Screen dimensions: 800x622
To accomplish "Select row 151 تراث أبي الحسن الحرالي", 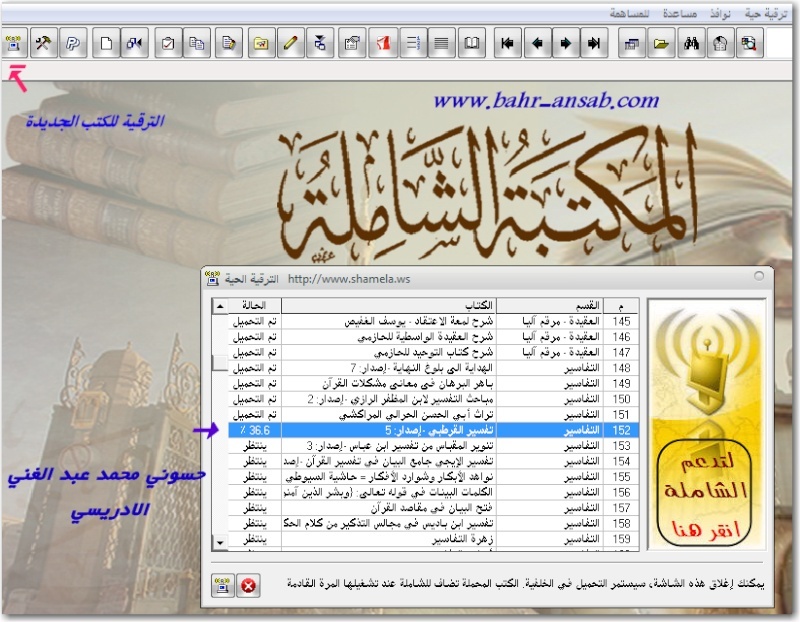I will [433, 415].
